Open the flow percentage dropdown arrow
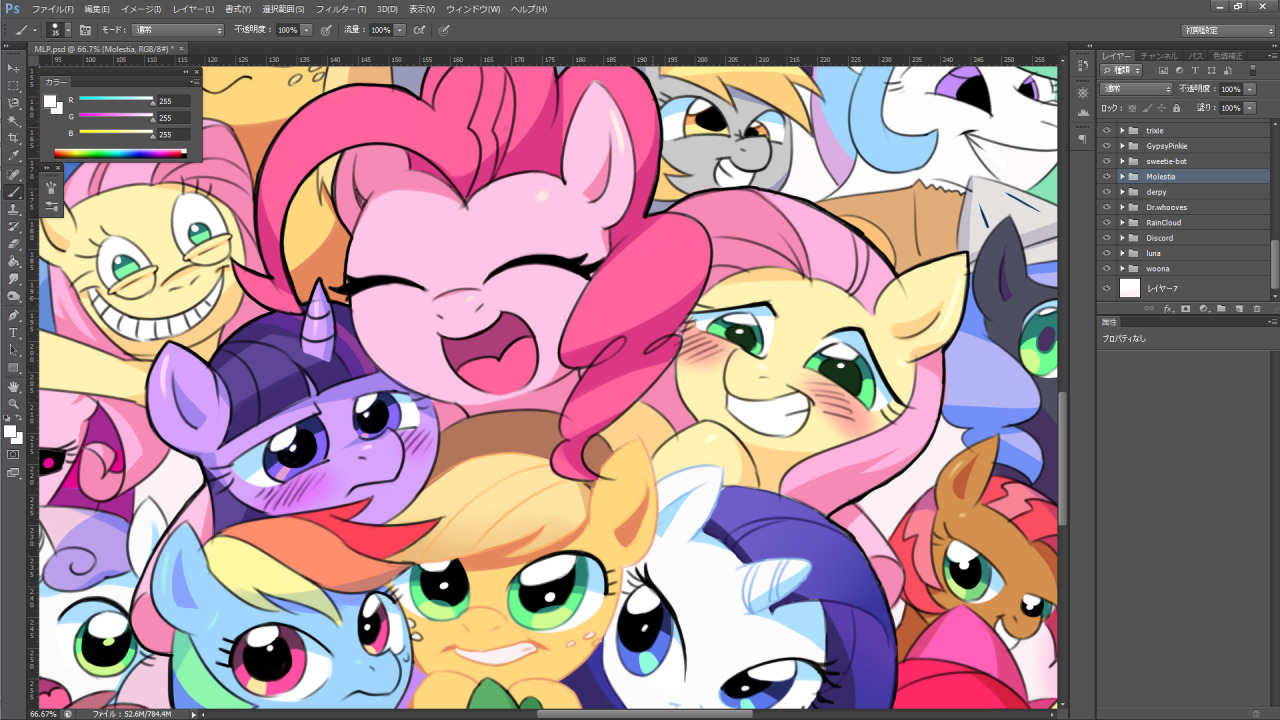1280x720 pixels. pyautogui.click(x=400, y=30)
